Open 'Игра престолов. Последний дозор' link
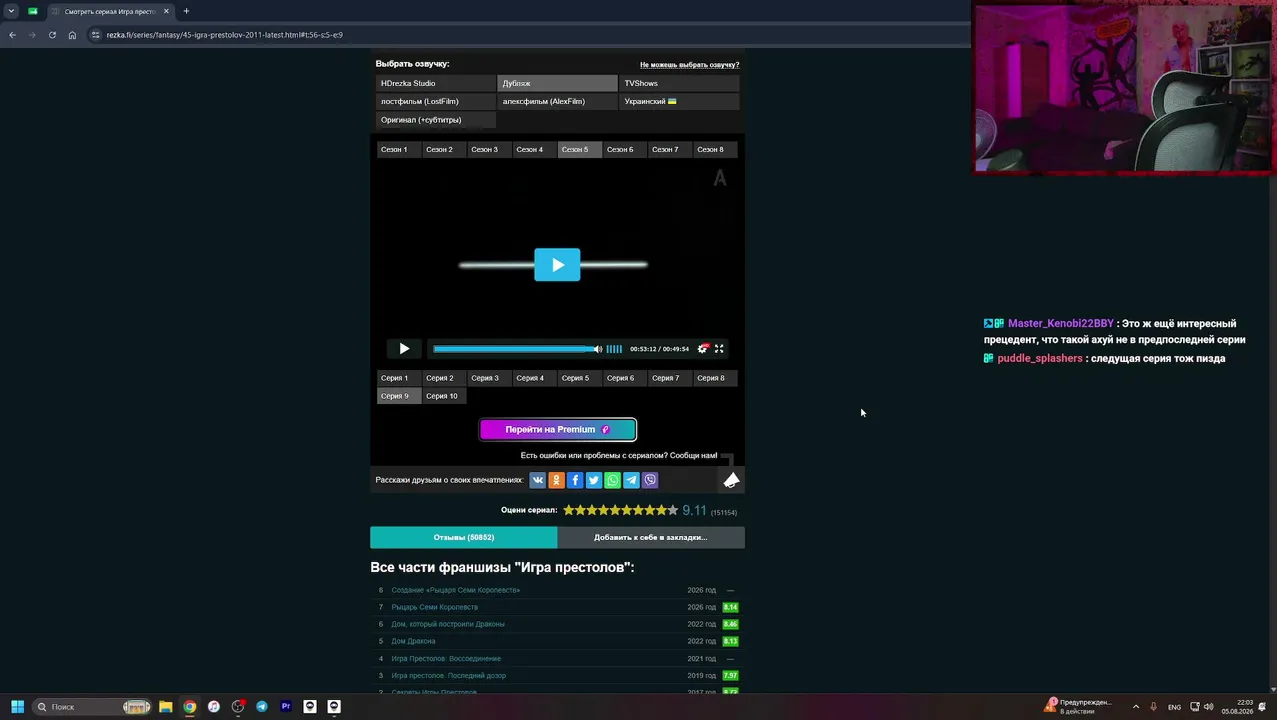The image size is (1277, 720). pos(448,675)
